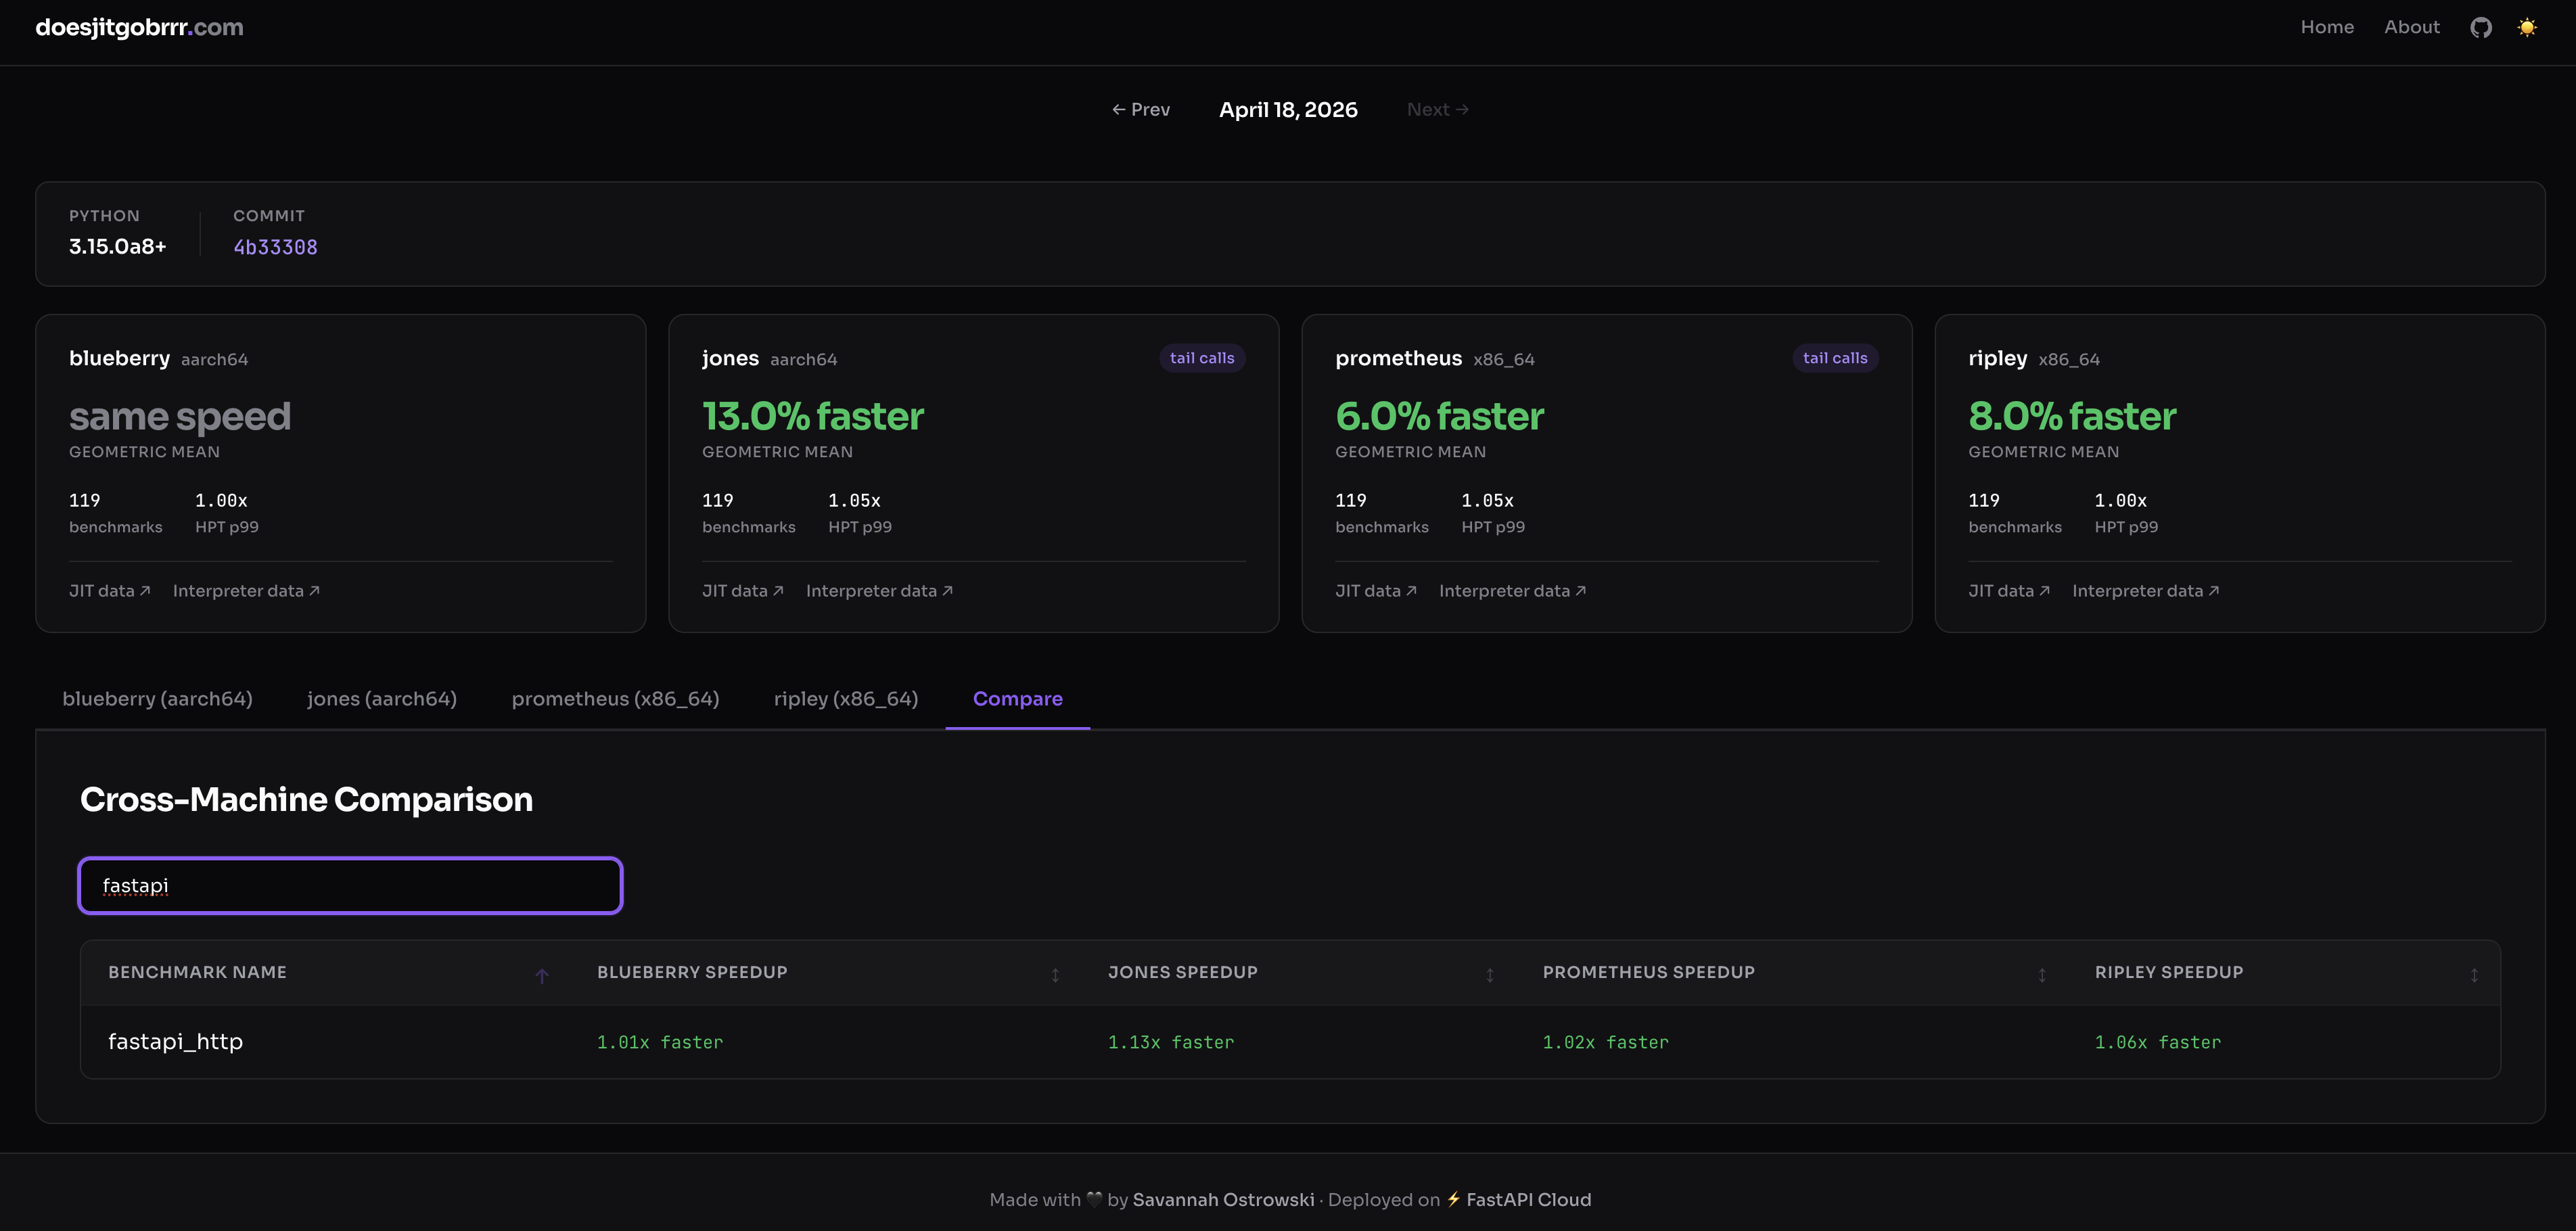Go to previous date with Prev
Viewport: 2576px width, 1231px height.
pos(1141,109)
